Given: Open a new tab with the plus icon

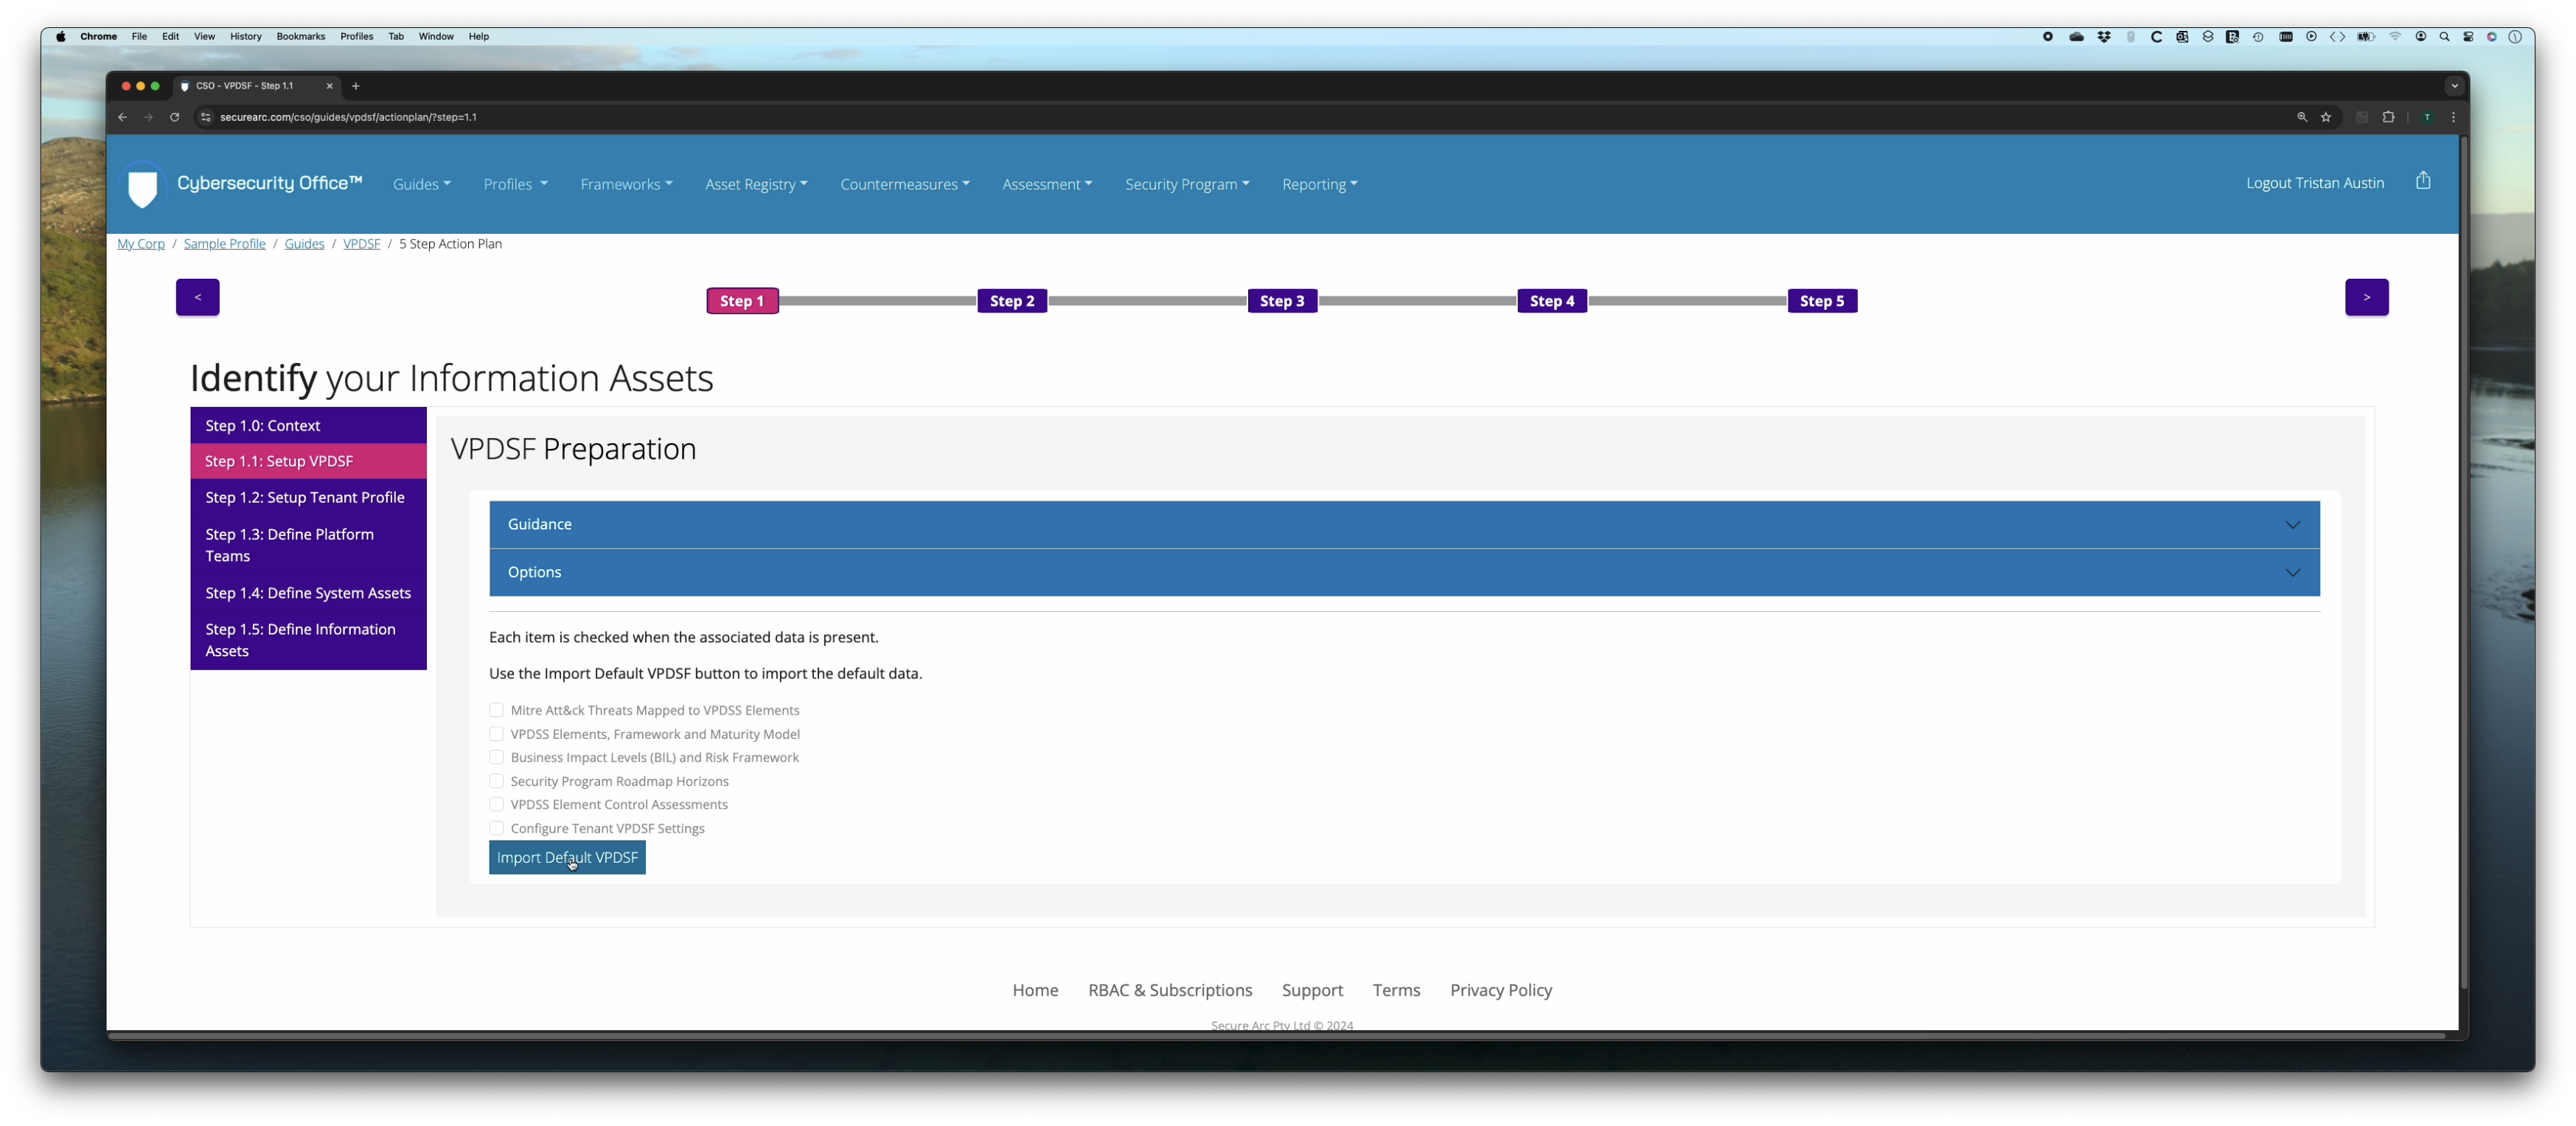Looking at the screenshot, I should click(x=356, y=86).
